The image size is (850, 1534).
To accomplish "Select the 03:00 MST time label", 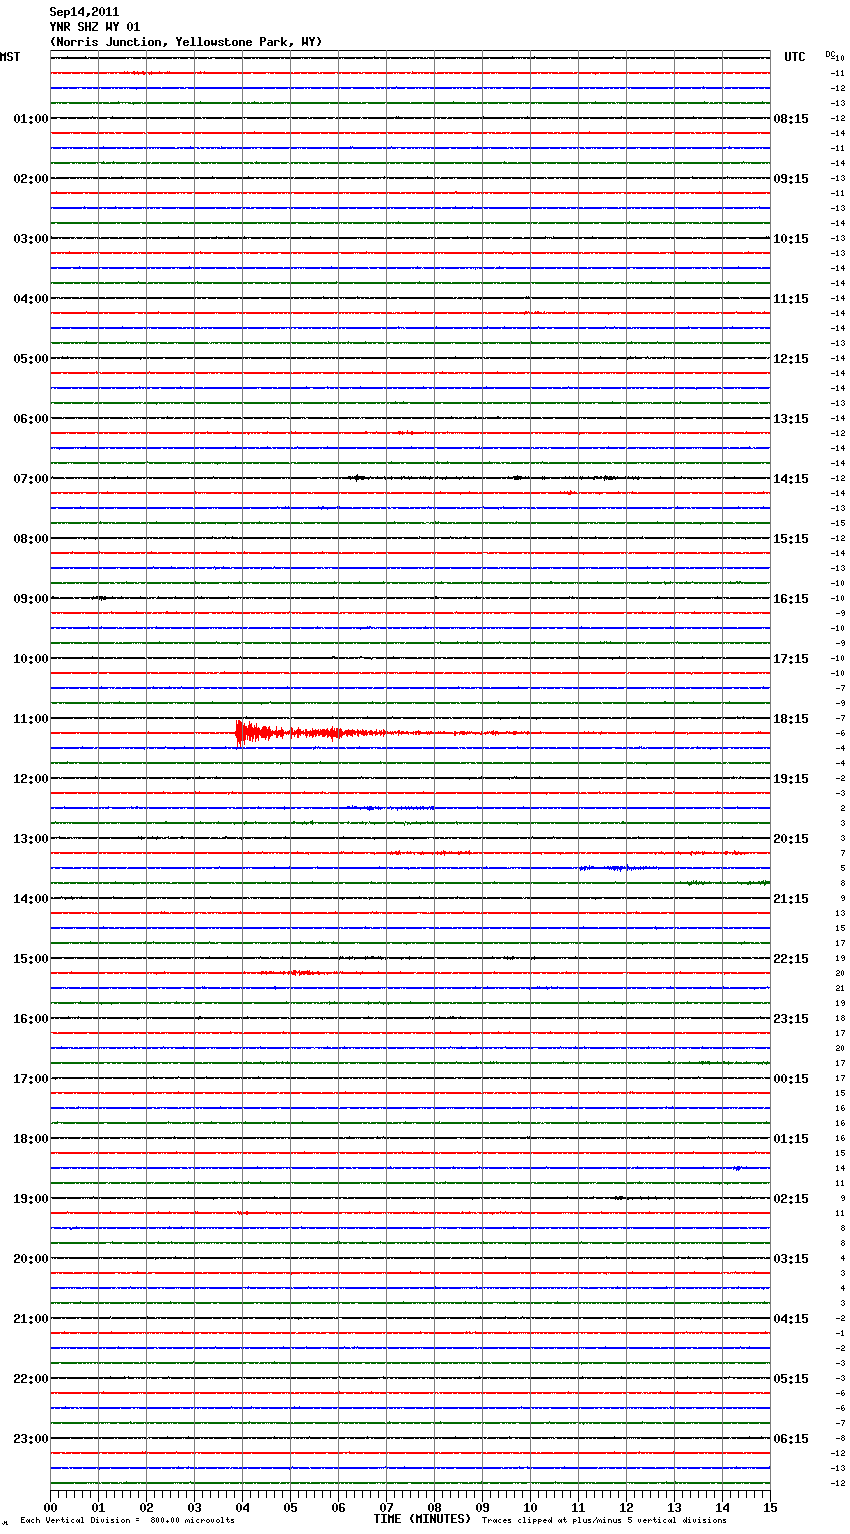I will click(x=30, y=239).
